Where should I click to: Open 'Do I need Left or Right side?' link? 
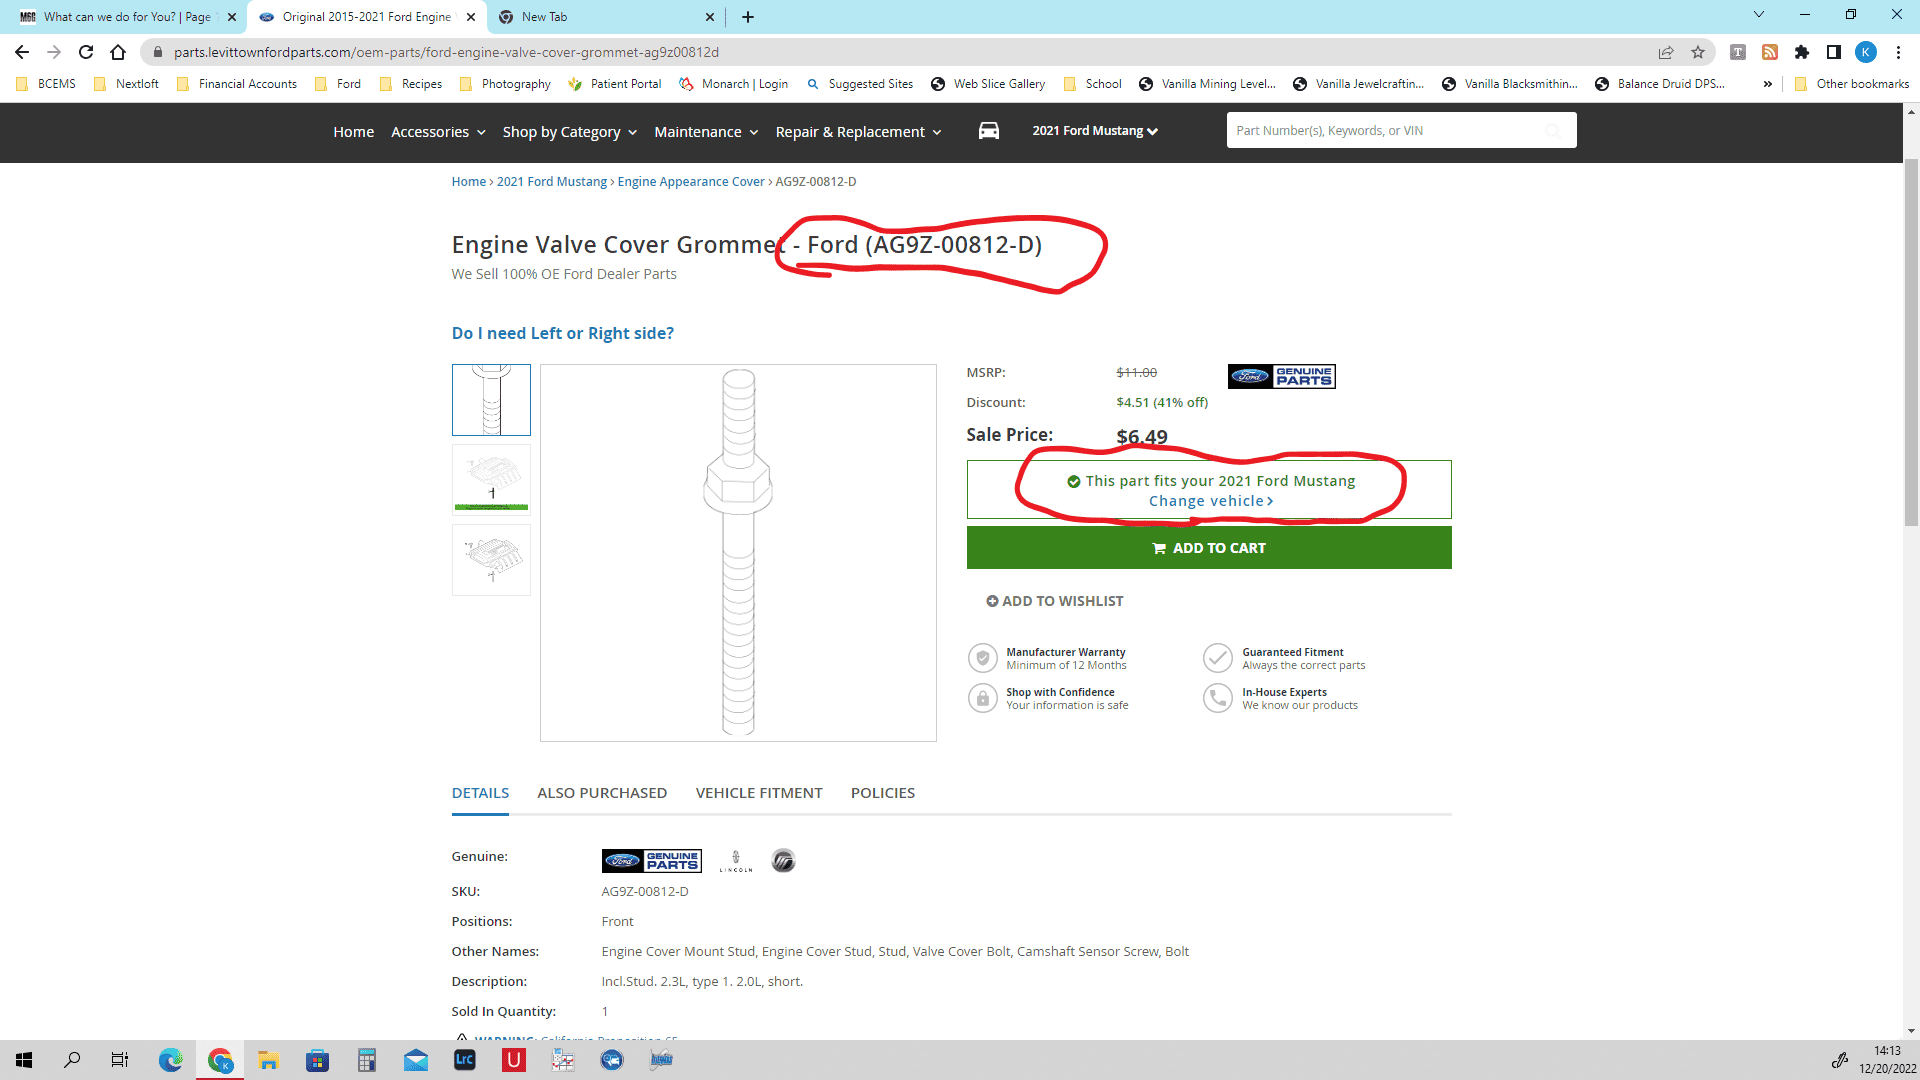coord(563,333)
